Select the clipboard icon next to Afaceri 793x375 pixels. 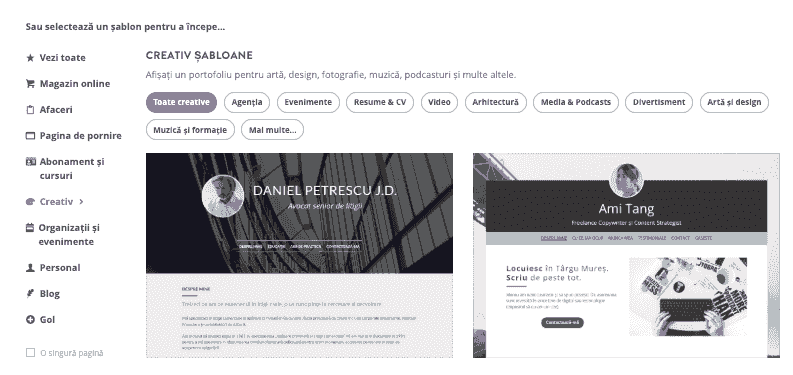tap(30, 110)
